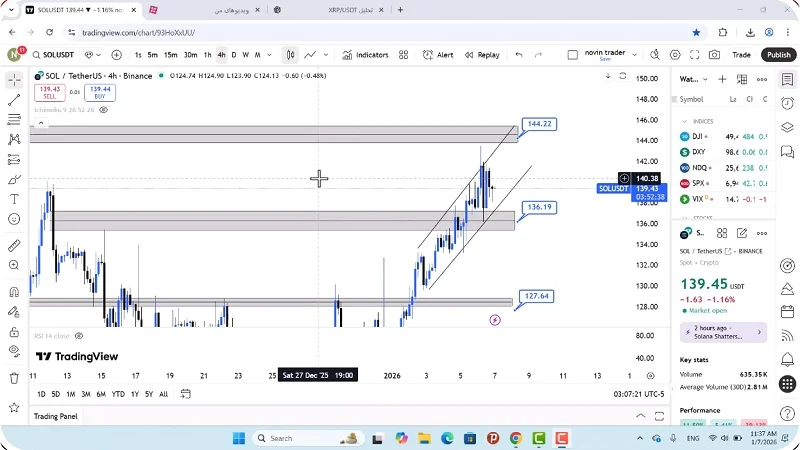Toggle Magnet mode on
This screenshot has width=800, height=450.
14,293
